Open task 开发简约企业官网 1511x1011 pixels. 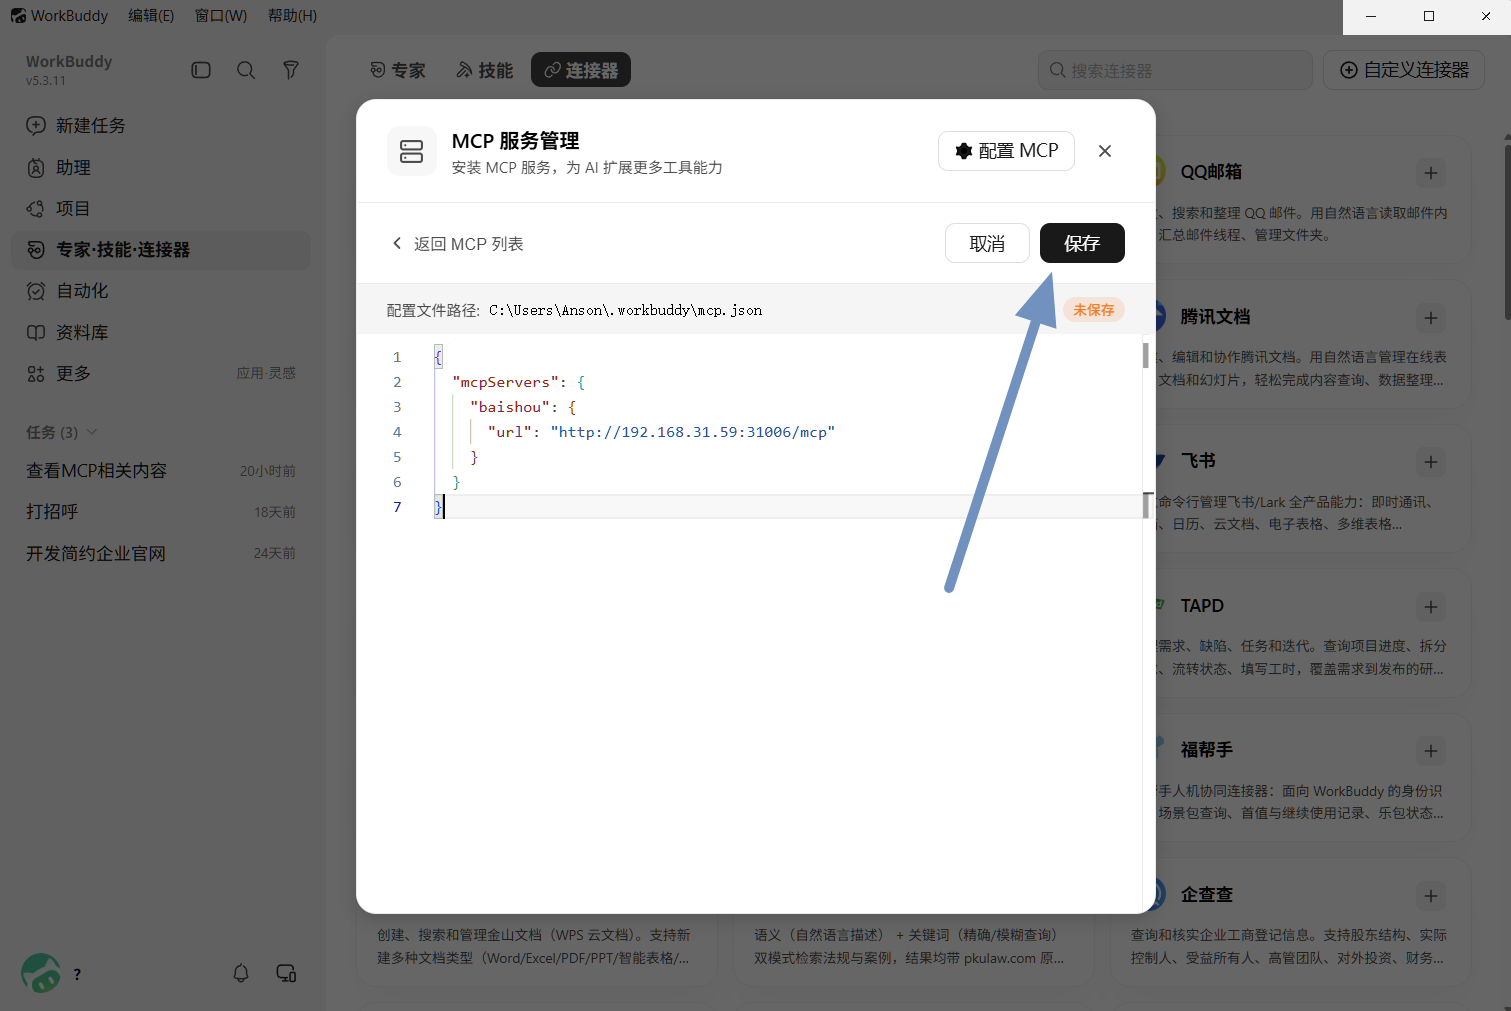coord(161,553)
